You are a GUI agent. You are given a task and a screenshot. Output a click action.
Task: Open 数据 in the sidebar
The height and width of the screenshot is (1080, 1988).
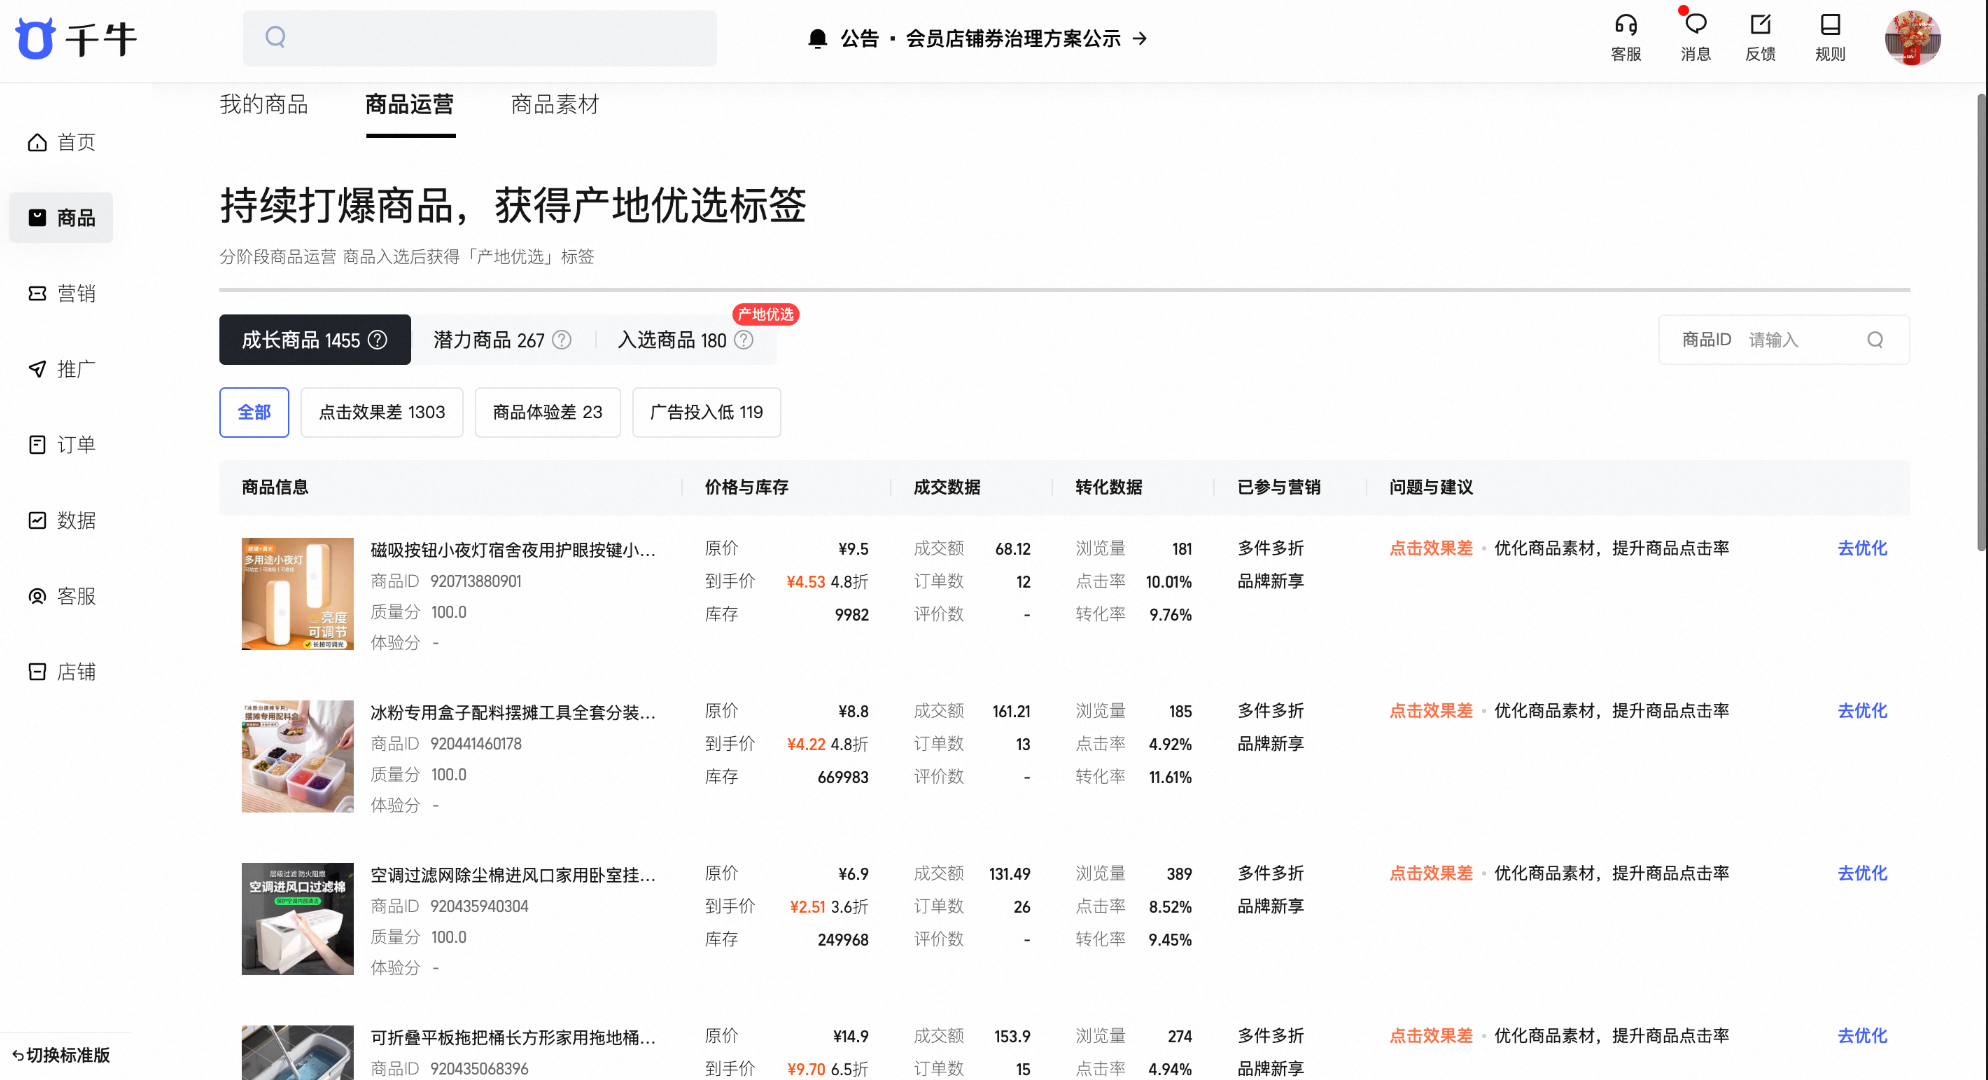pos(62,520)
